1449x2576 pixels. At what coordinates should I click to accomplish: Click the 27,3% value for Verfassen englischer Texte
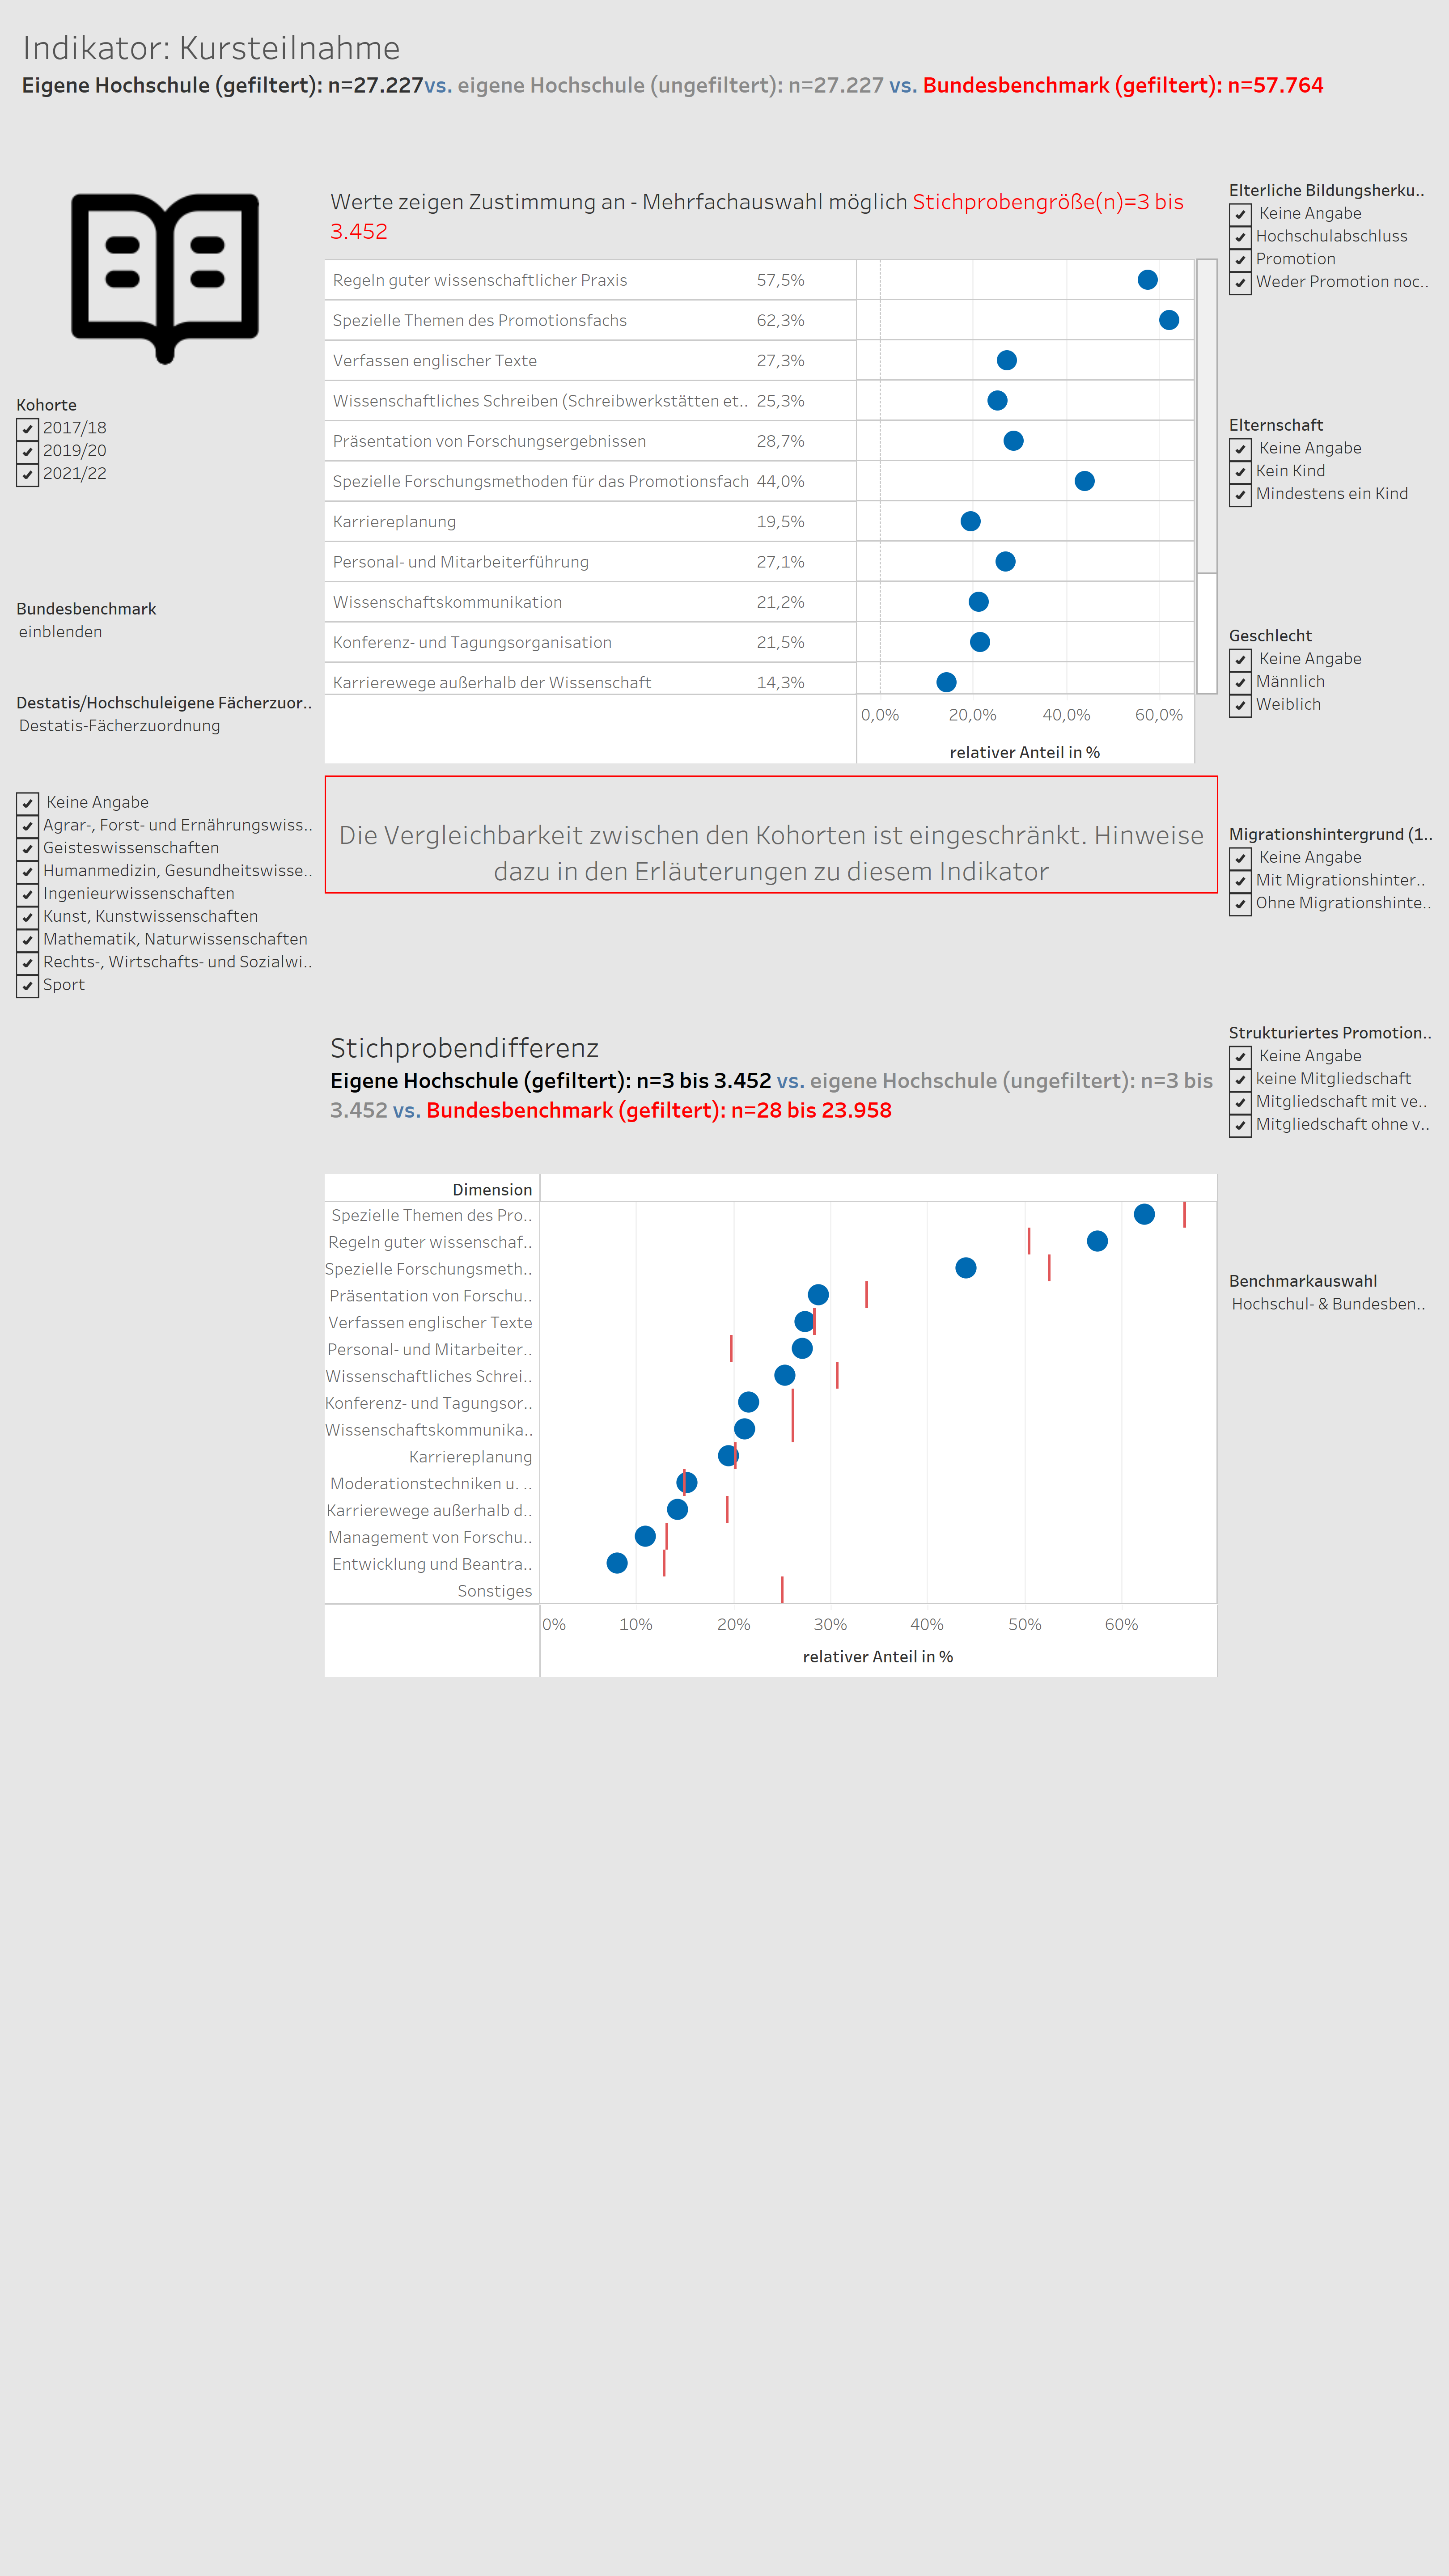[780, 361]
